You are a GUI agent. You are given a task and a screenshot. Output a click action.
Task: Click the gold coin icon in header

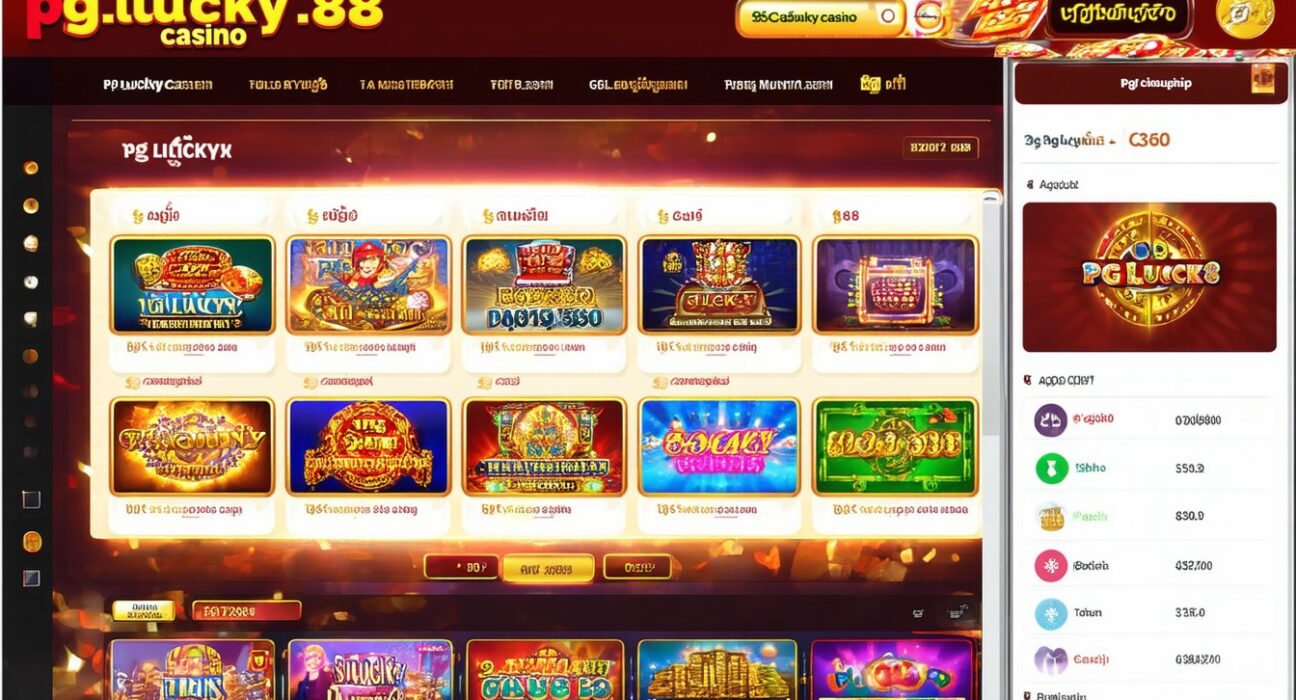1245,17
